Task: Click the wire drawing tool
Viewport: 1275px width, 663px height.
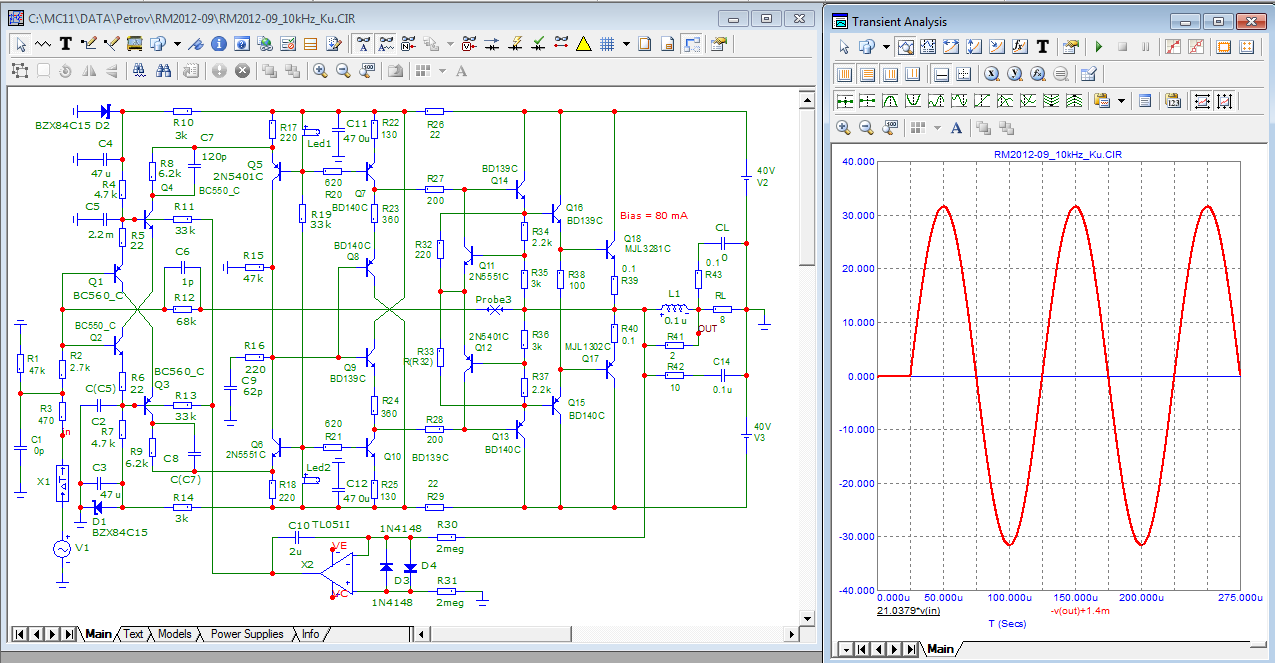Action: (89, 44)
